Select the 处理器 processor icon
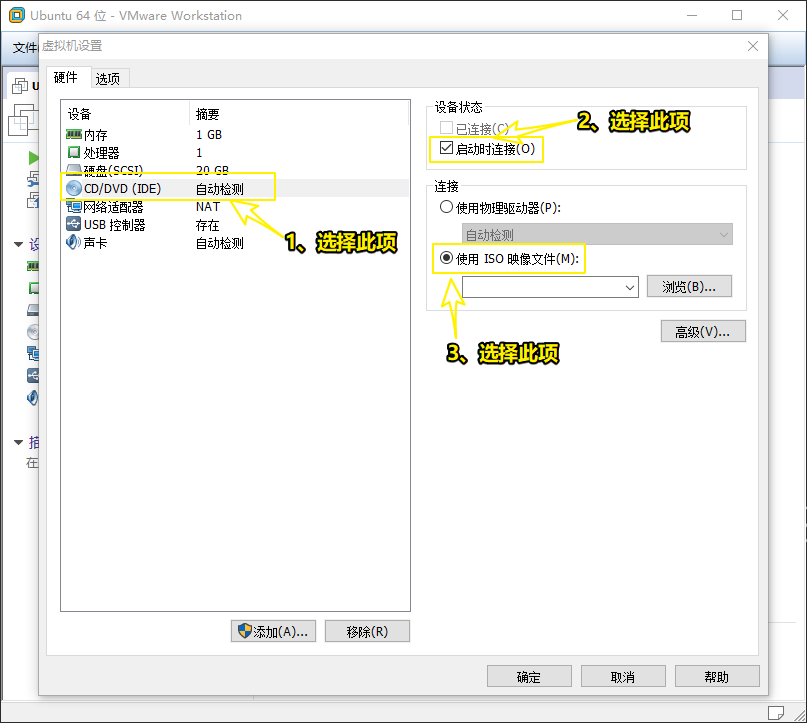The image size is (807, 723). tap(74, 152)
